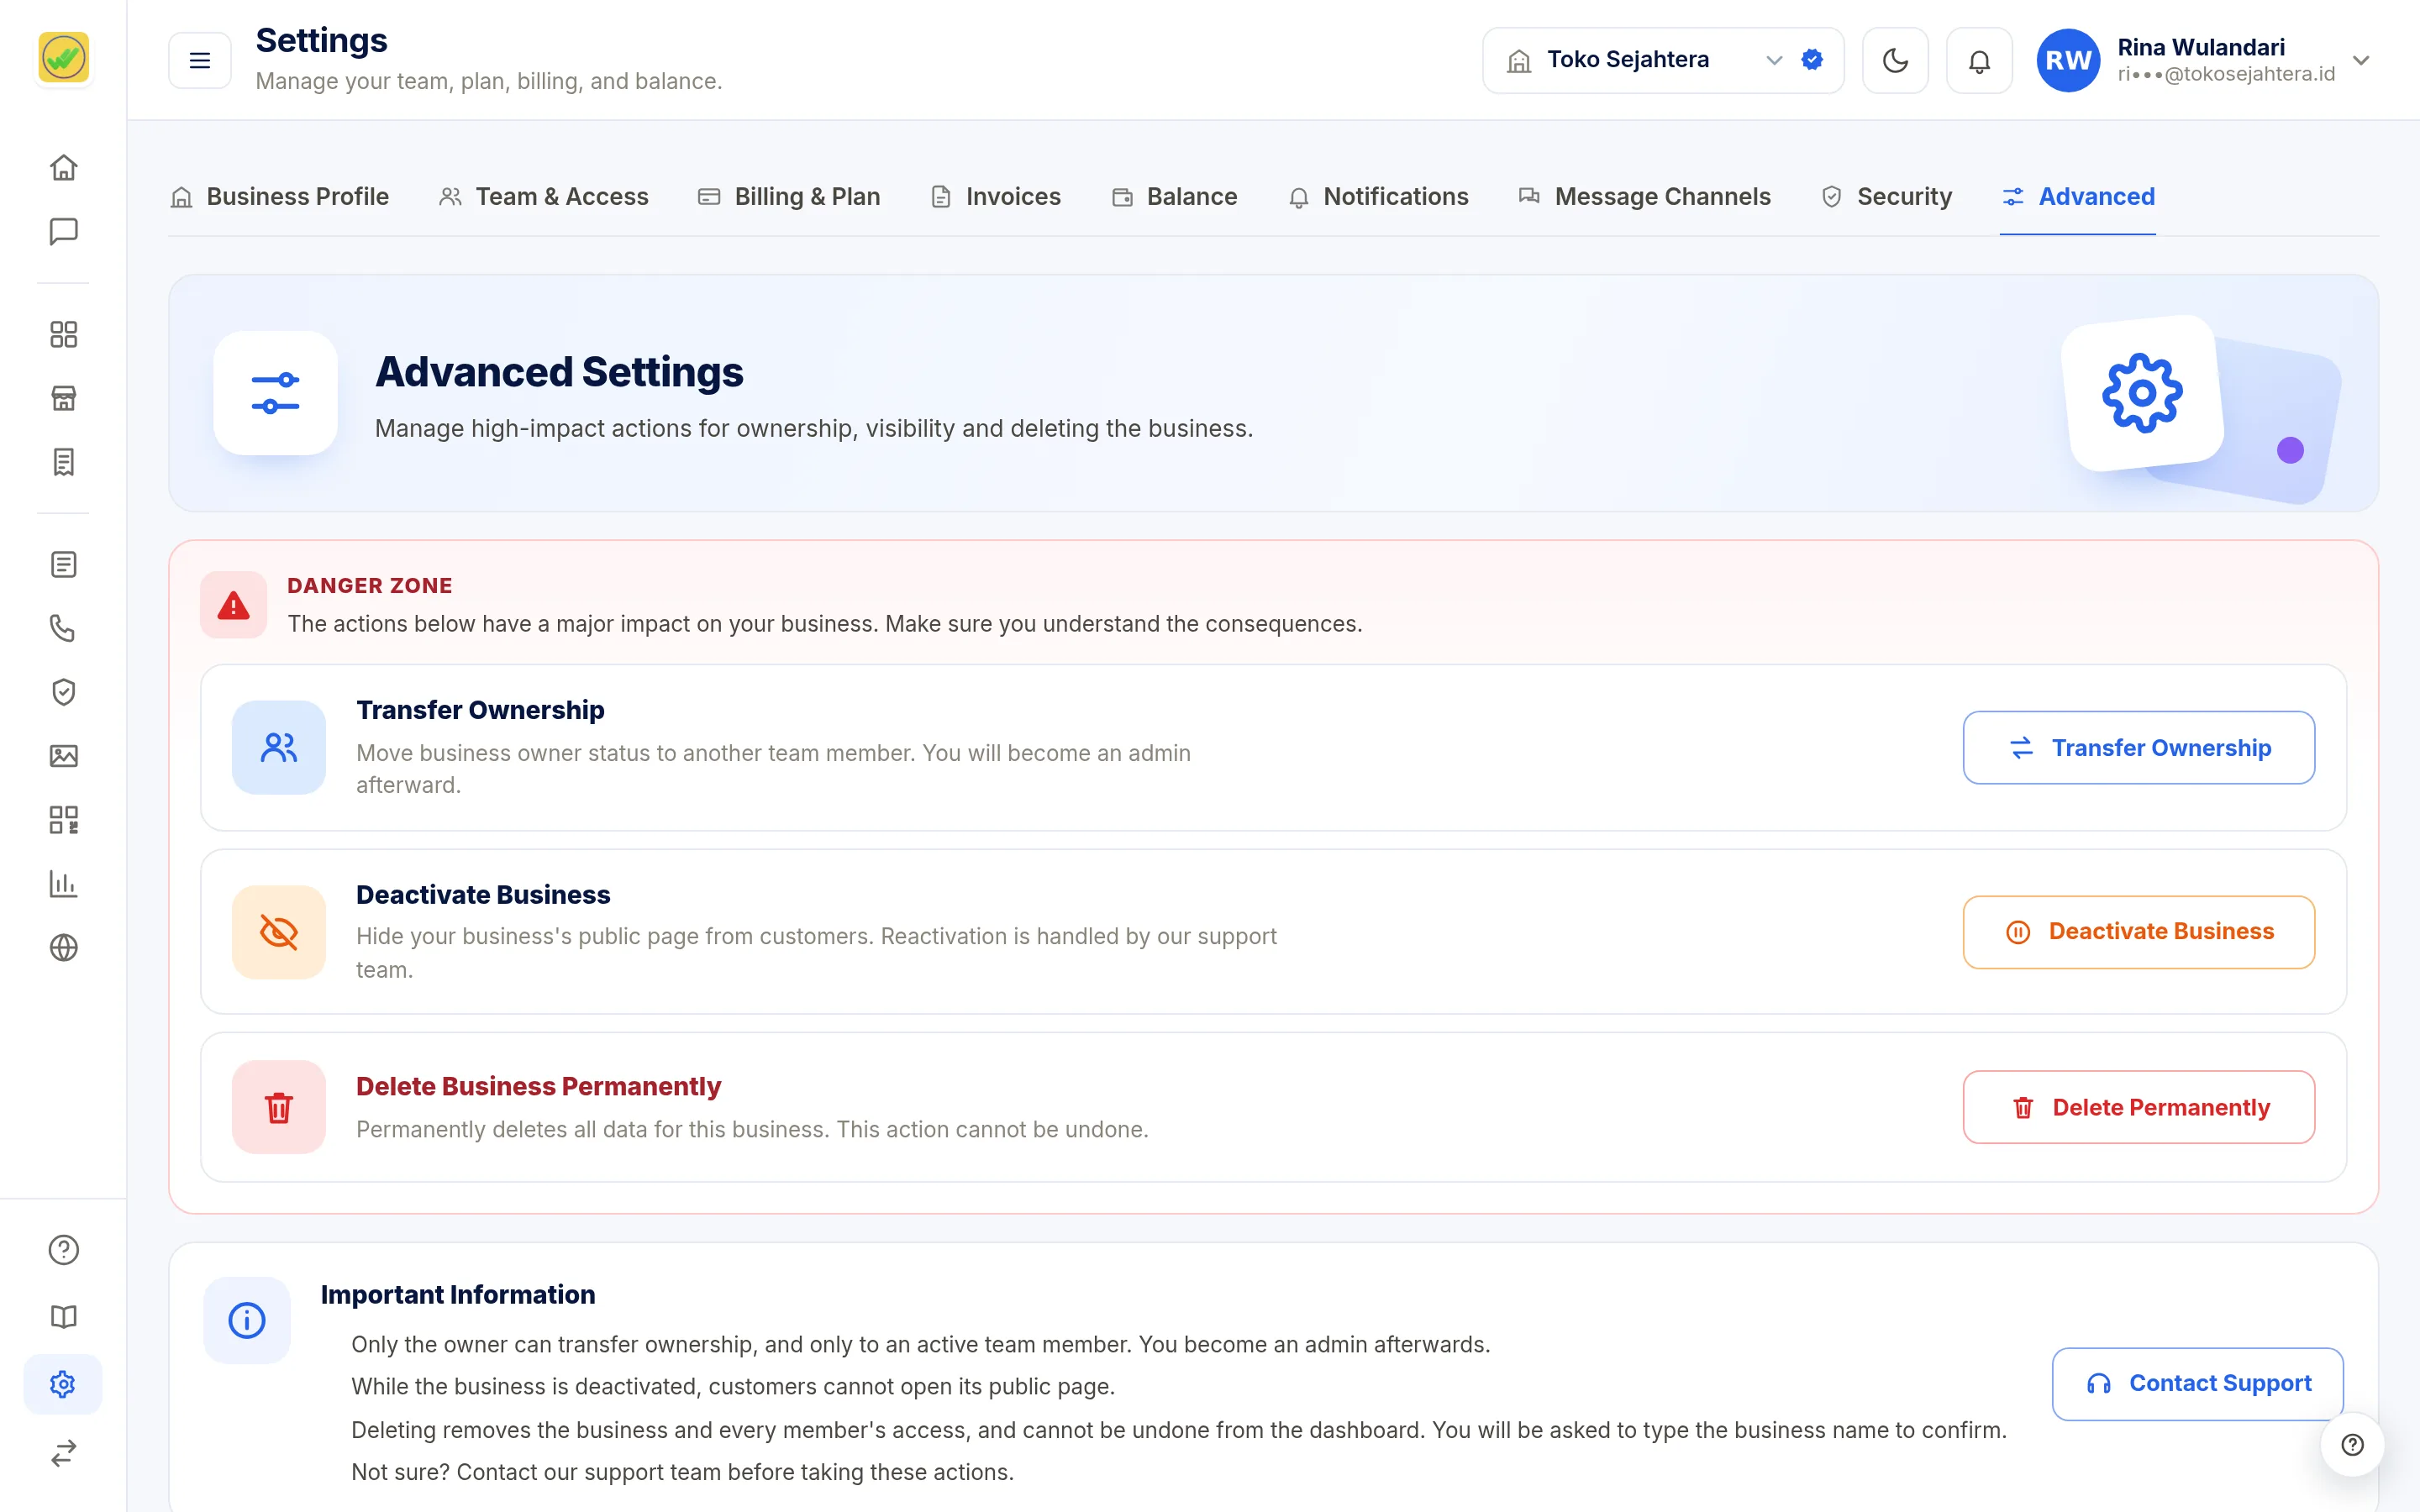Viewport: 2420px width, 1512px height.
Task: Switch to the Notifications tab
Action: (x=1378, y=197)
